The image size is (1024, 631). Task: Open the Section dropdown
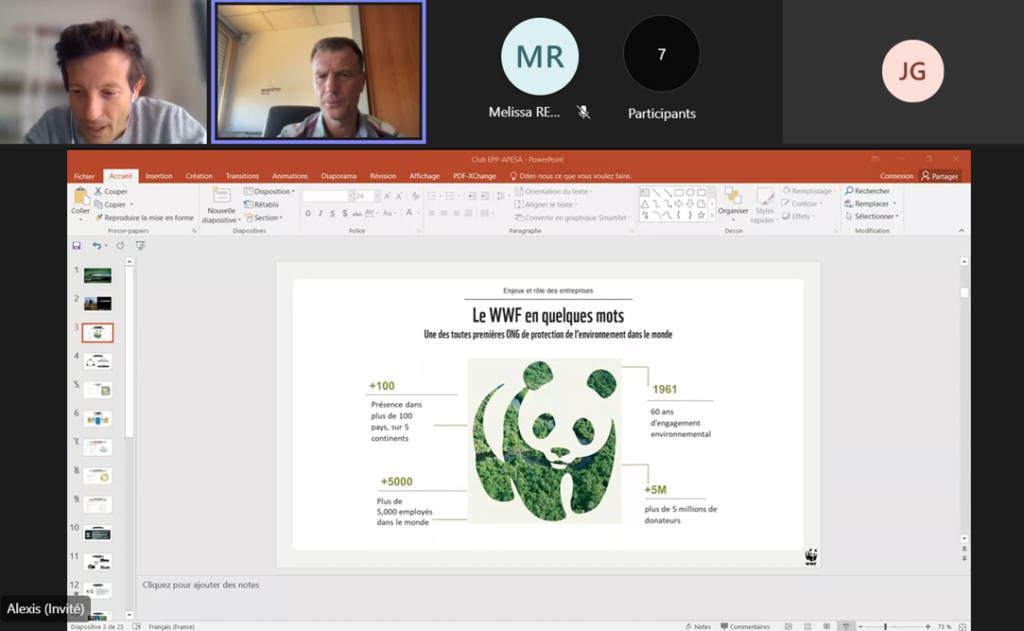coord(264,218)
